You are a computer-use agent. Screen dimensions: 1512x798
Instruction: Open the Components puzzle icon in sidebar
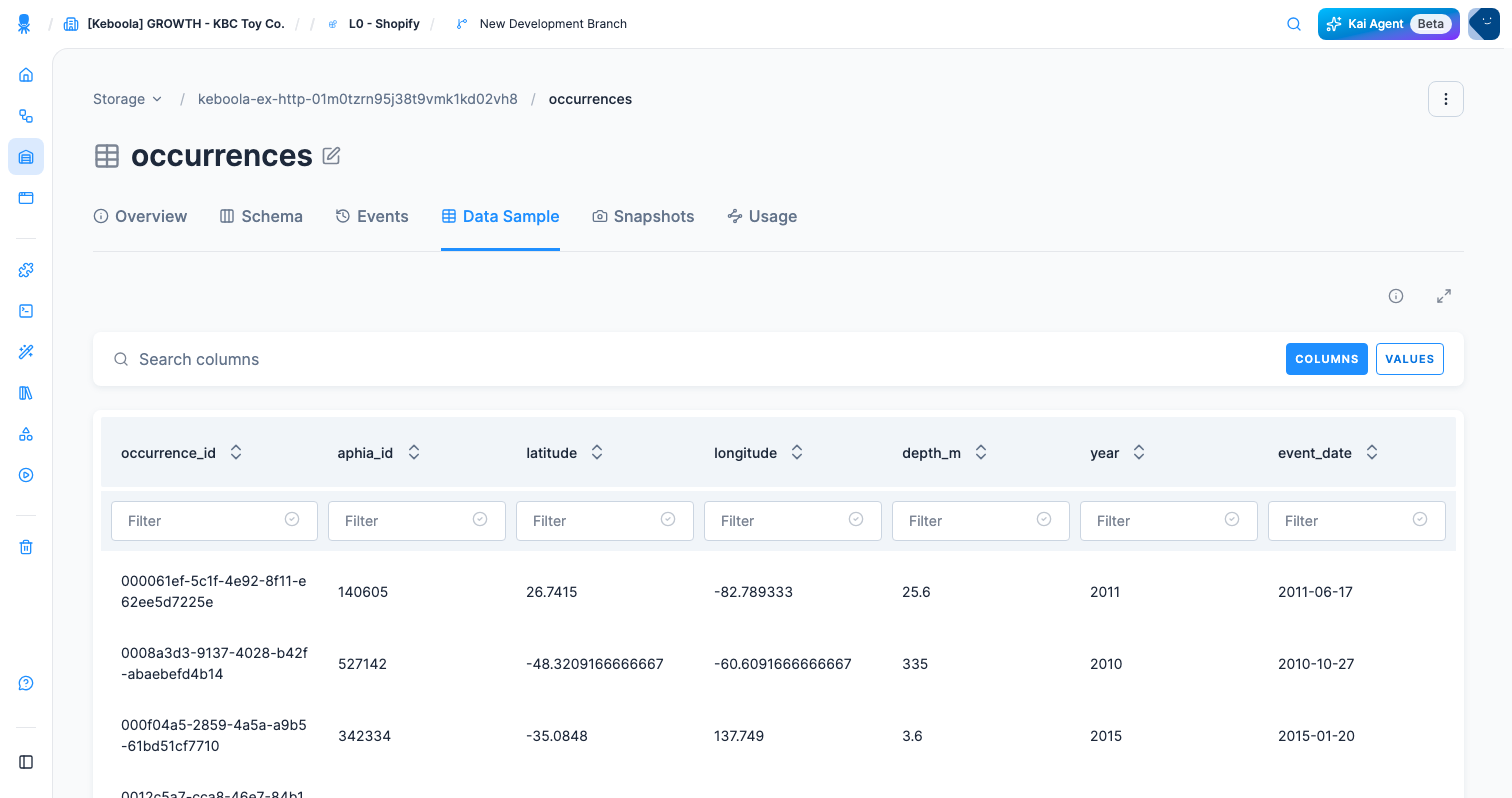pyautogui.click(x=26, y=270)
